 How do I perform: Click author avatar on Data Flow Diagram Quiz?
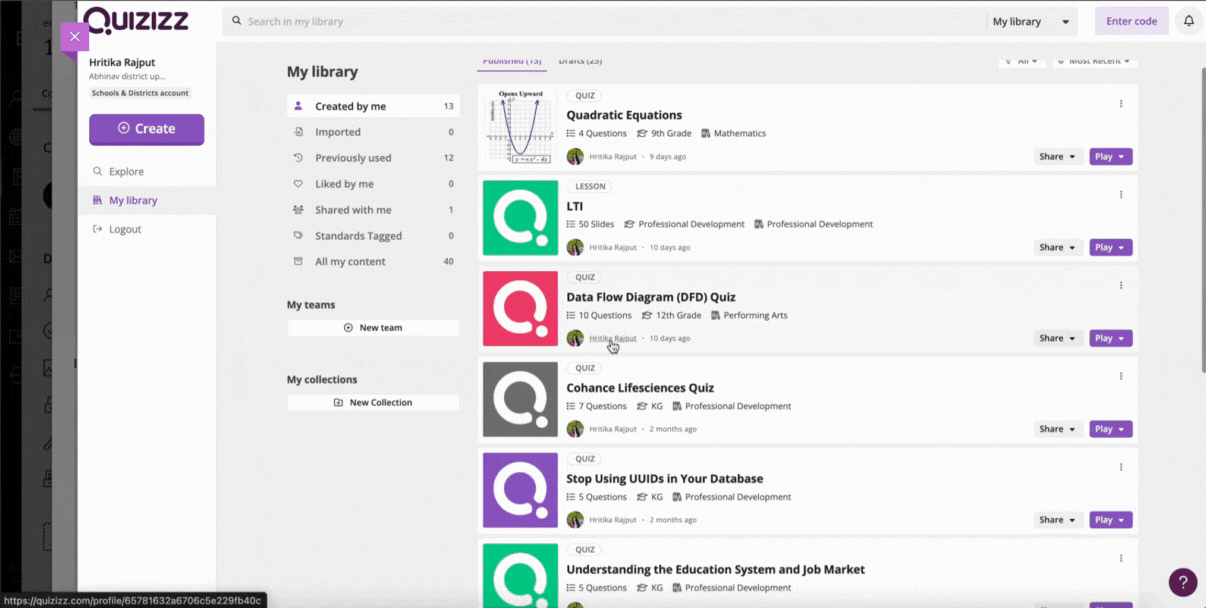click(x=575, y=338)
